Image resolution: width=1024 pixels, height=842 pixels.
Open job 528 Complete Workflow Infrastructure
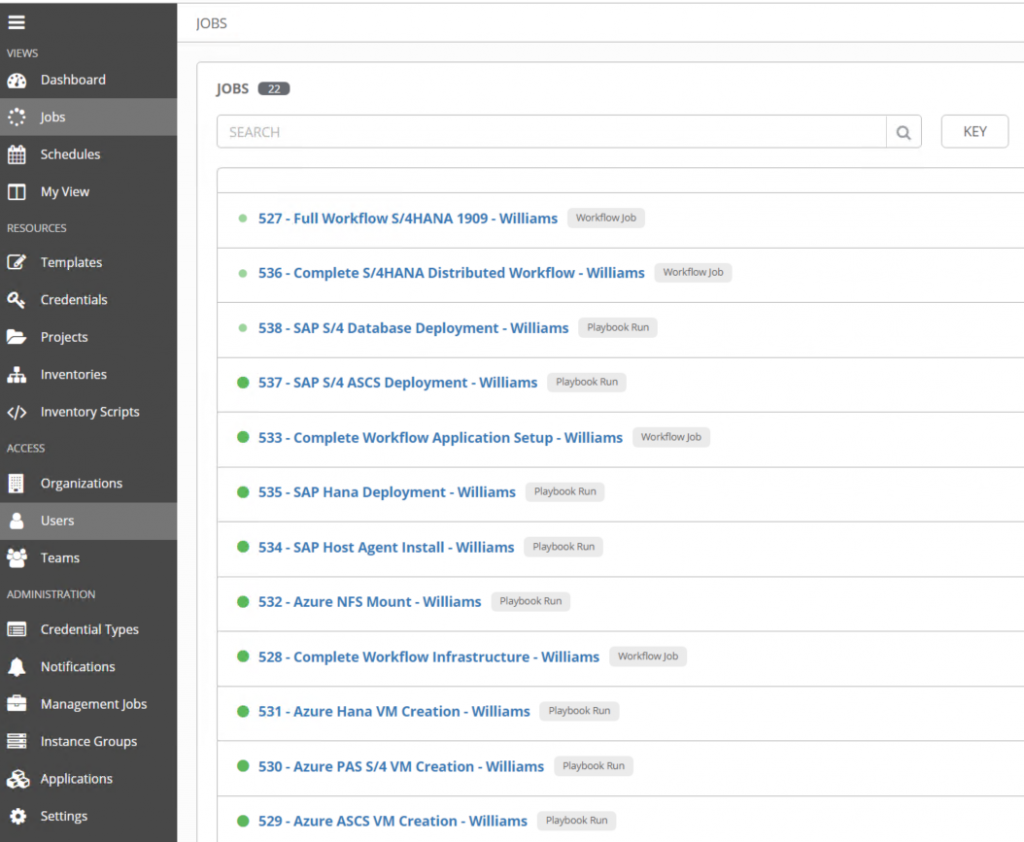coord(428,656)
